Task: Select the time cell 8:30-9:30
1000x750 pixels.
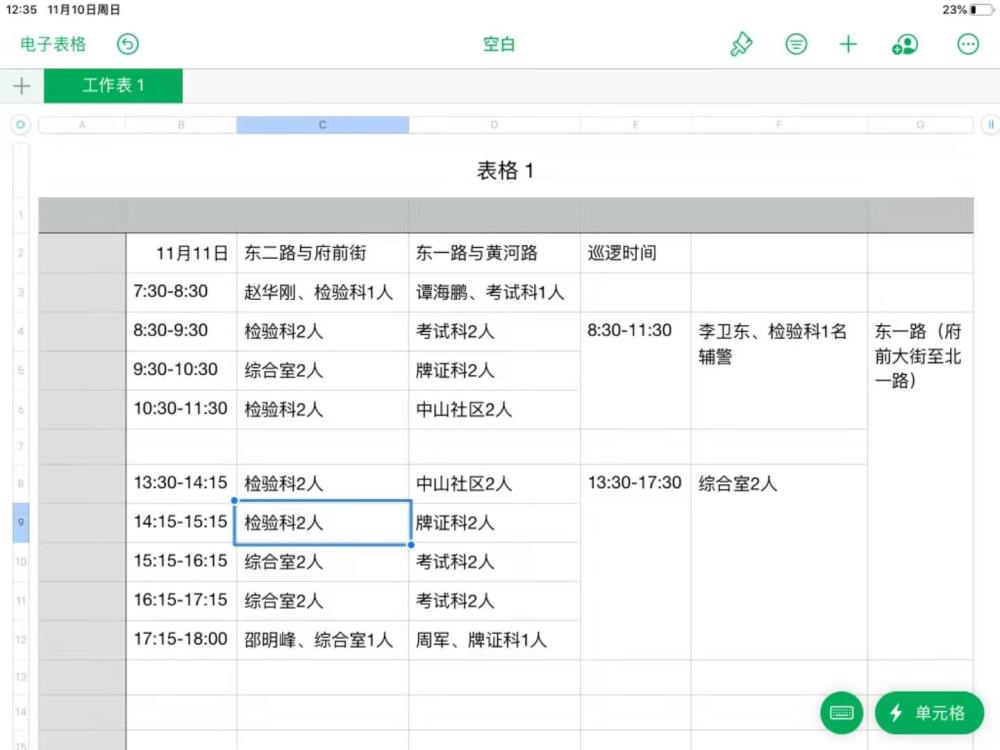Action: pos(181,331)
